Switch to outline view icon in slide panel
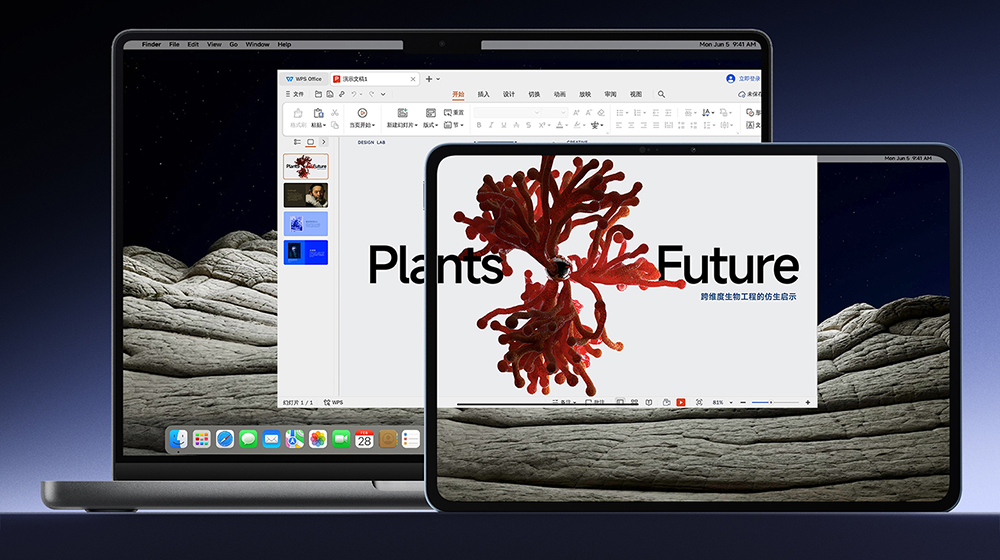Screen dimensions: 1000x560 297,142
